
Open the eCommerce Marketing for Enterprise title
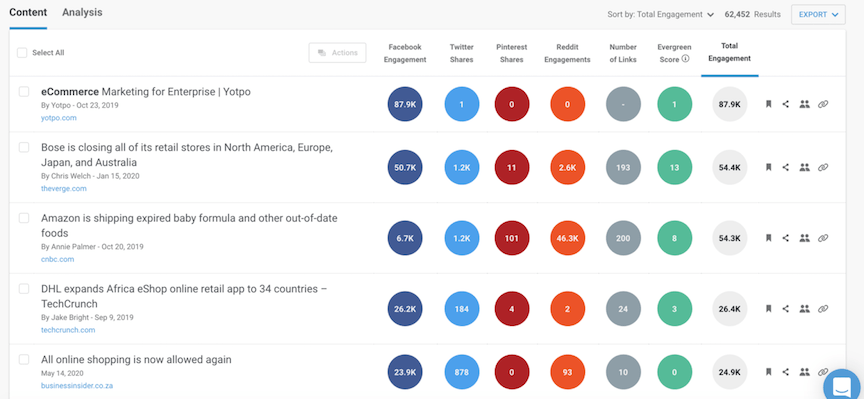point(145,92)
